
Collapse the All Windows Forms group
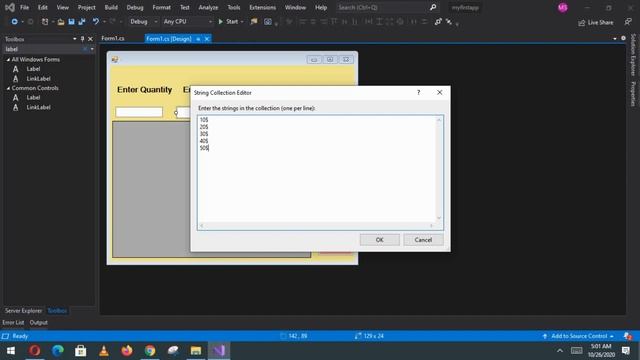[8, 60]
